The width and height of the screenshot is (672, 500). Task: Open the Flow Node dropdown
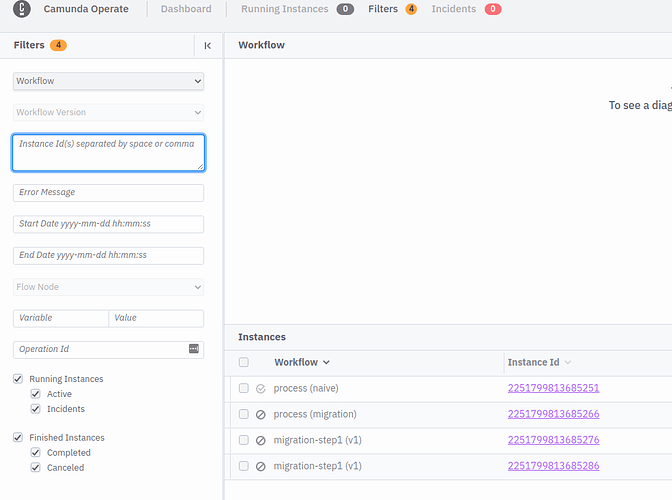(108, 287)
